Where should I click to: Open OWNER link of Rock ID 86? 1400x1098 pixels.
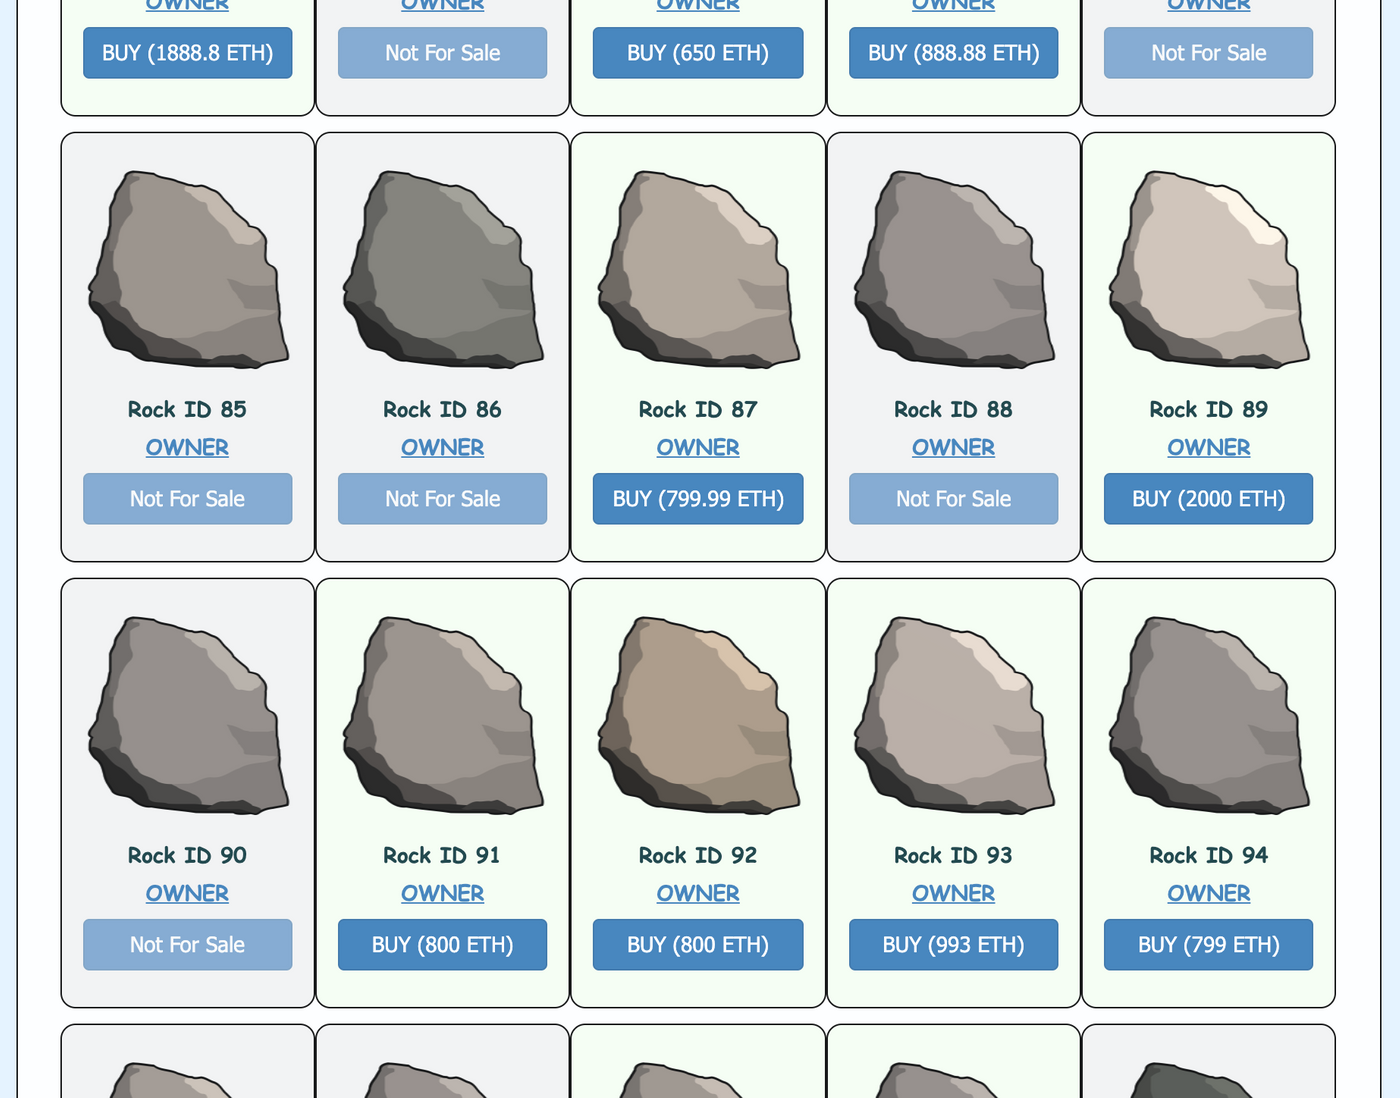coord(442,448)
